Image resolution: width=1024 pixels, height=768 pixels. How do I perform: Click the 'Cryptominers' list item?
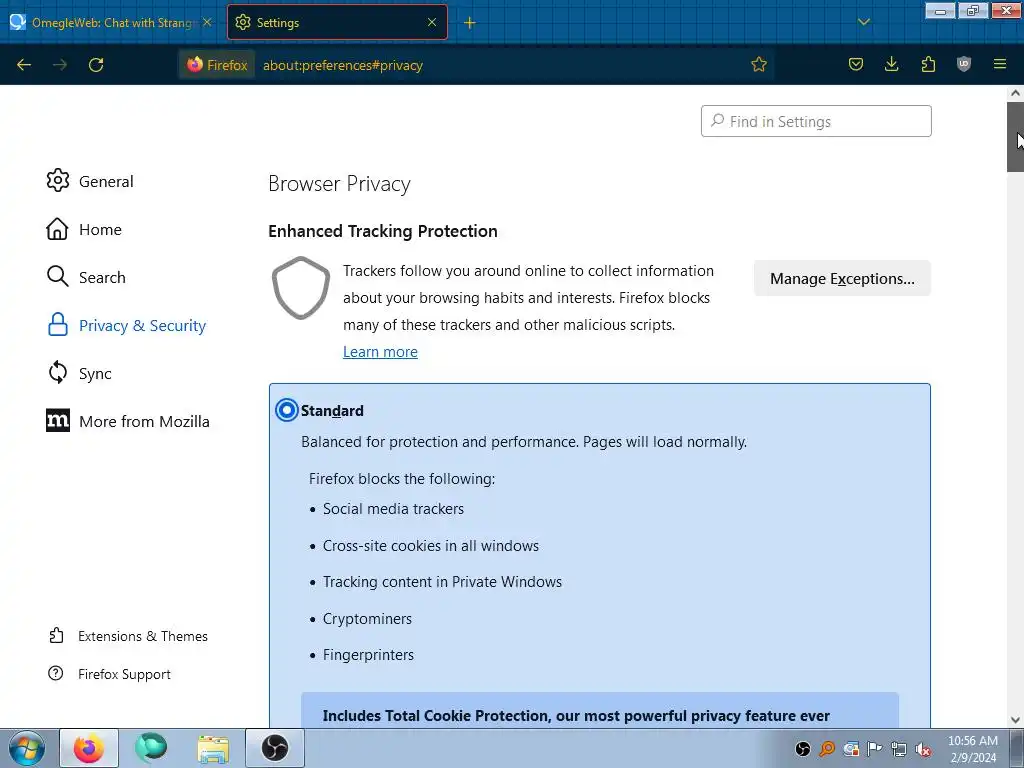click(367, 618)
